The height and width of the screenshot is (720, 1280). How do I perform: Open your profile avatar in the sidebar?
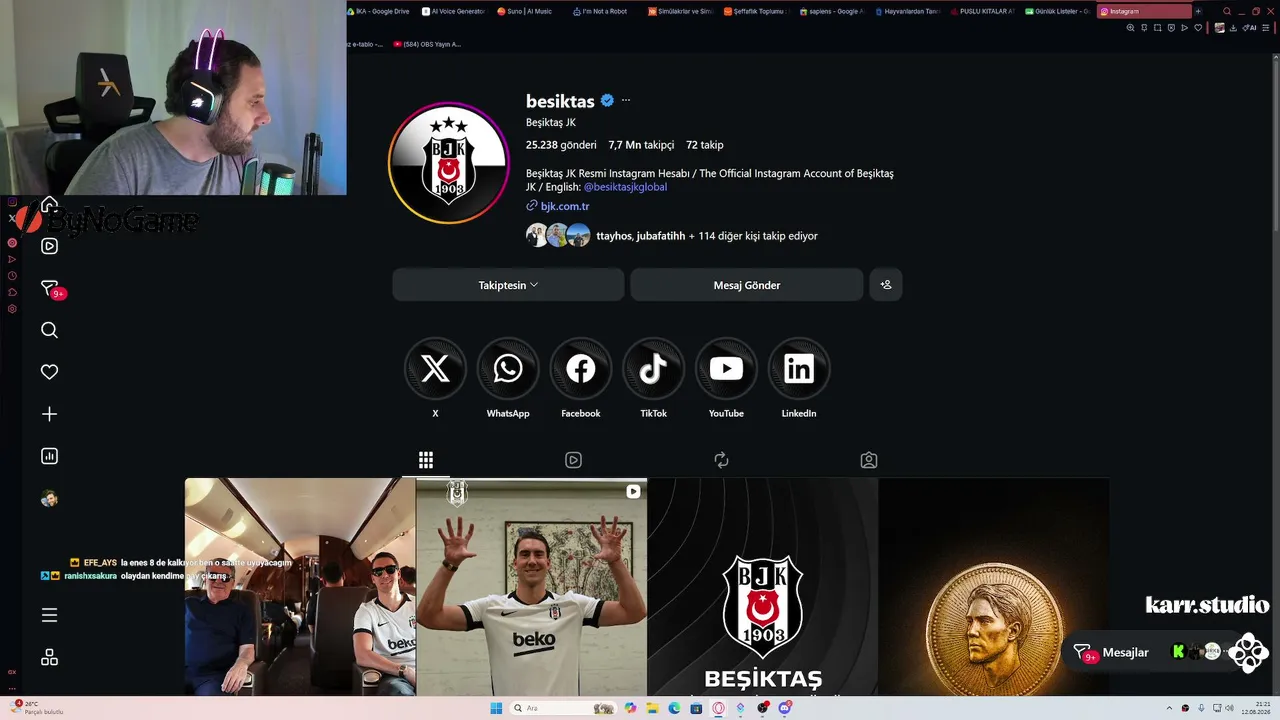click(x=49, y=499)
